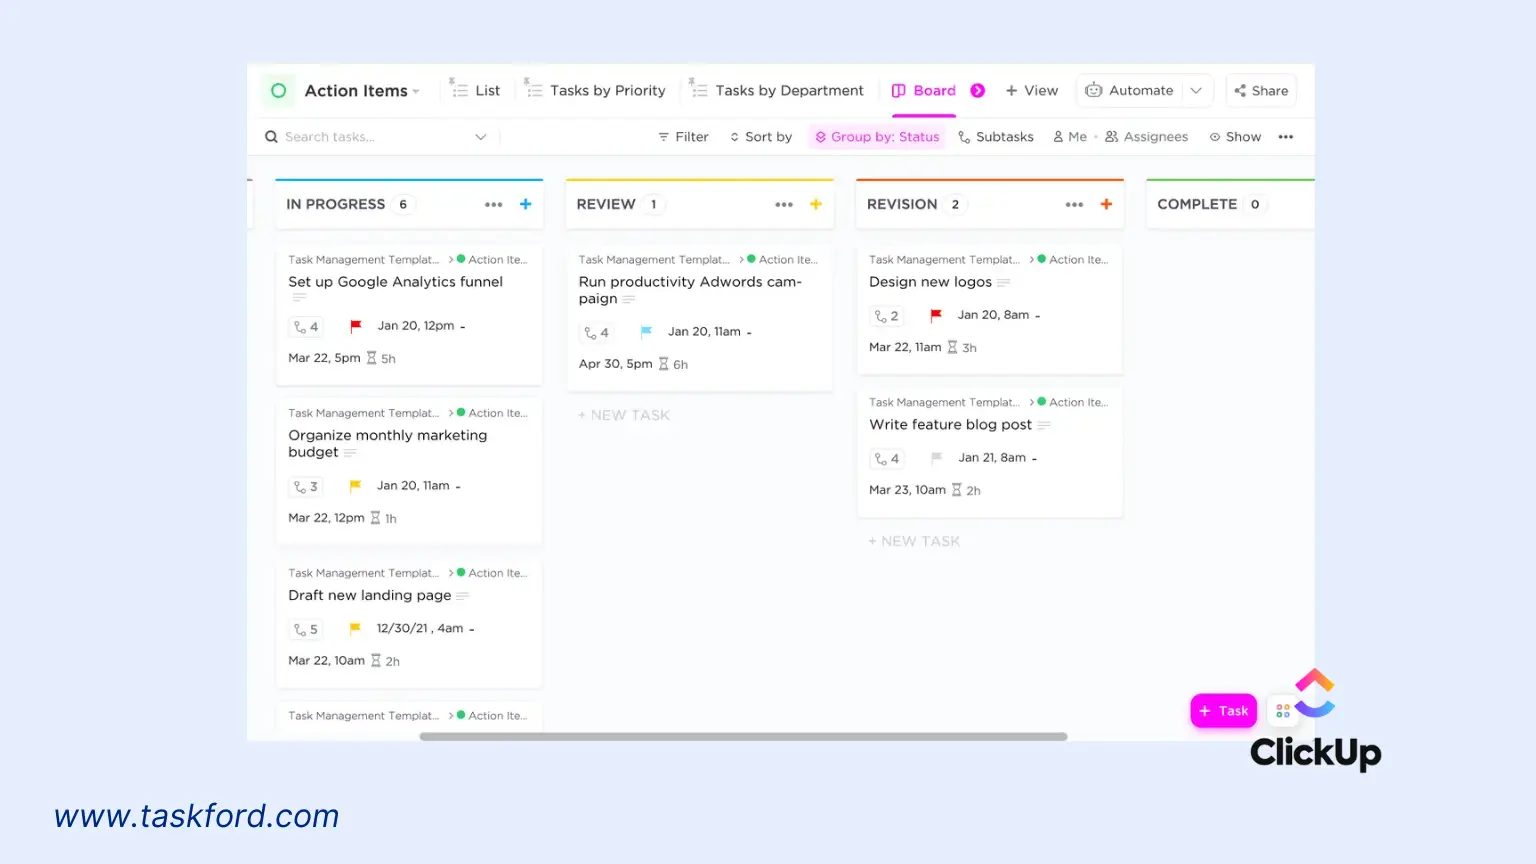Open the REVIEW column ellipsis menu
This screenshot has width=1536, height=864.
click(783, 204)
